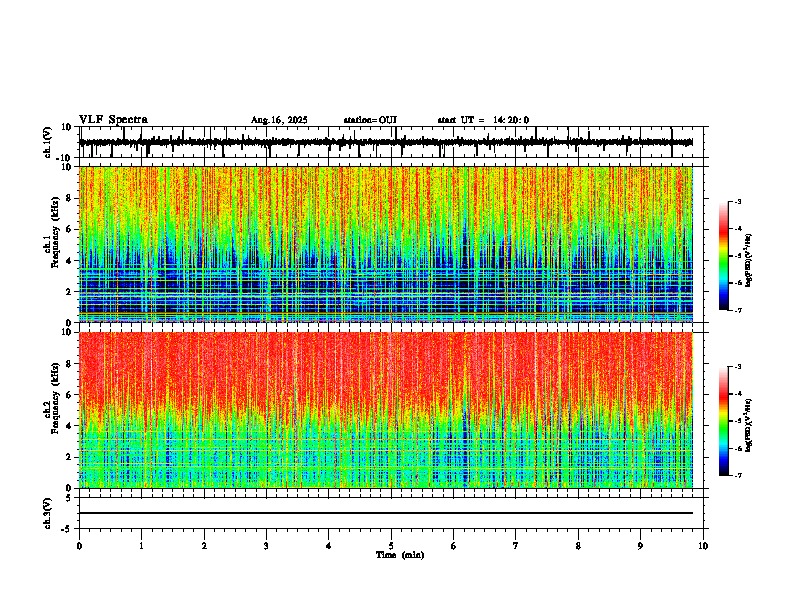Click the '6' tick on the time axis

point(454,546)
